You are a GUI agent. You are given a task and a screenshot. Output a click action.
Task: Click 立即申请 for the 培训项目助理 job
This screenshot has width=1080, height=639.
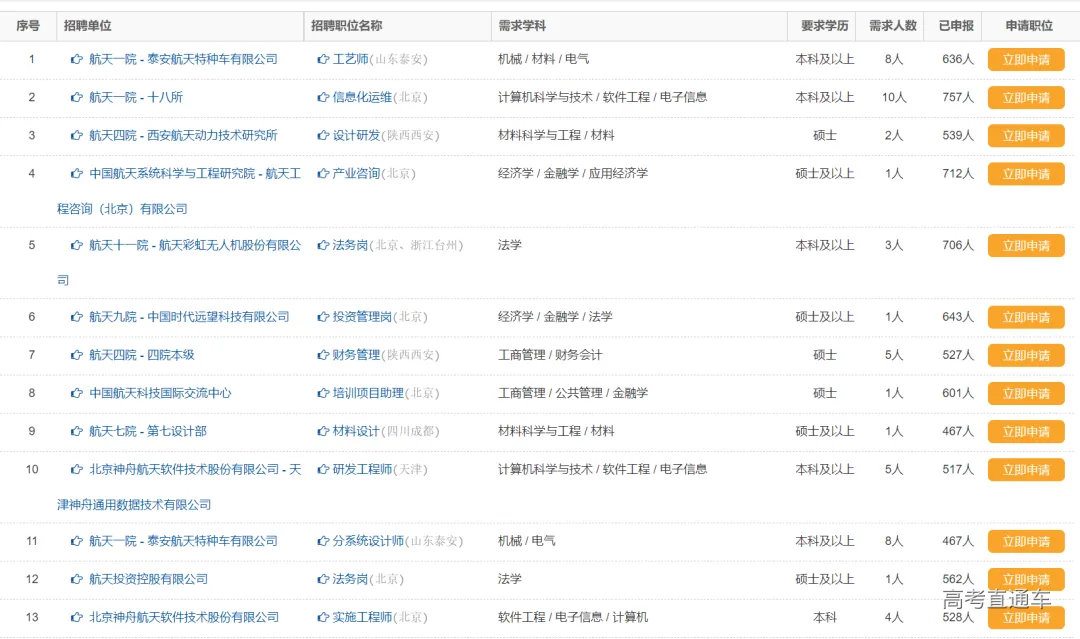pyautogui.click(x=1025, y=393)
